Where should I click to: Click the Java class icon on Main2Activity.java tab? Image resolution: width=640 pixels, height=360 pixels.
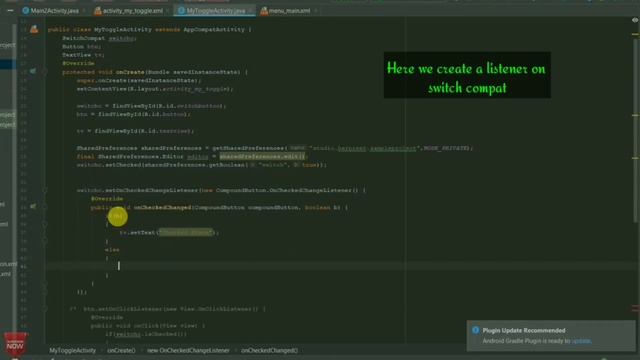pos(26,11)
